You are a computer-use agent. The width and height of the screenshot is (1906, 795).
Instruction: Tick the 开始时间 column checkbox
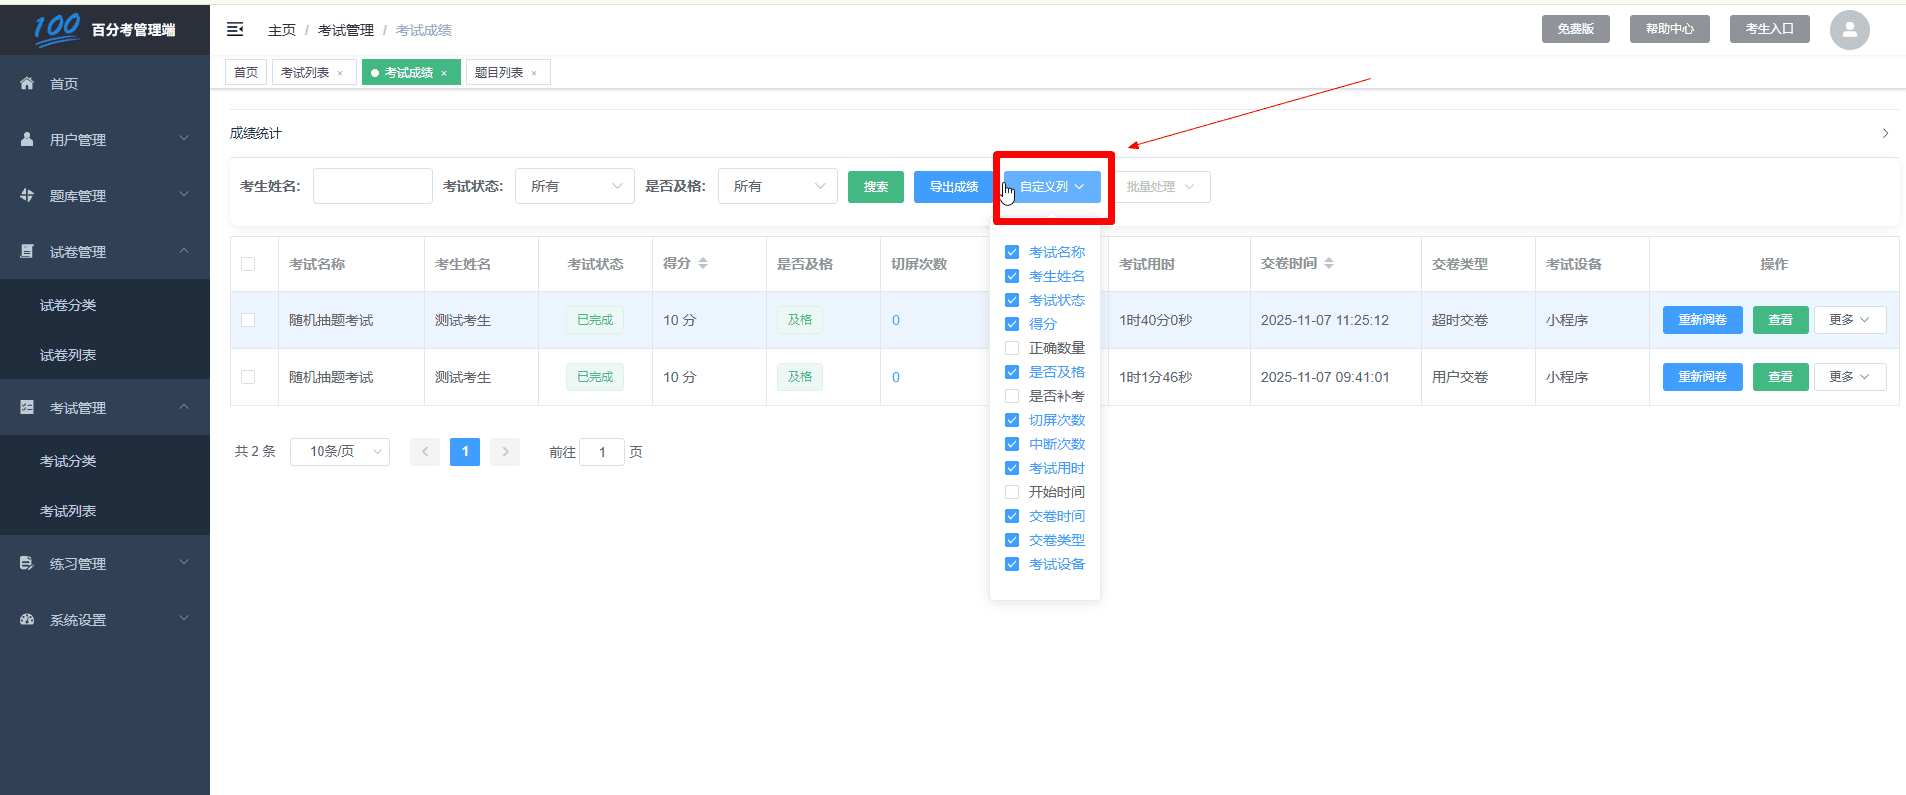click(1012, 492)
